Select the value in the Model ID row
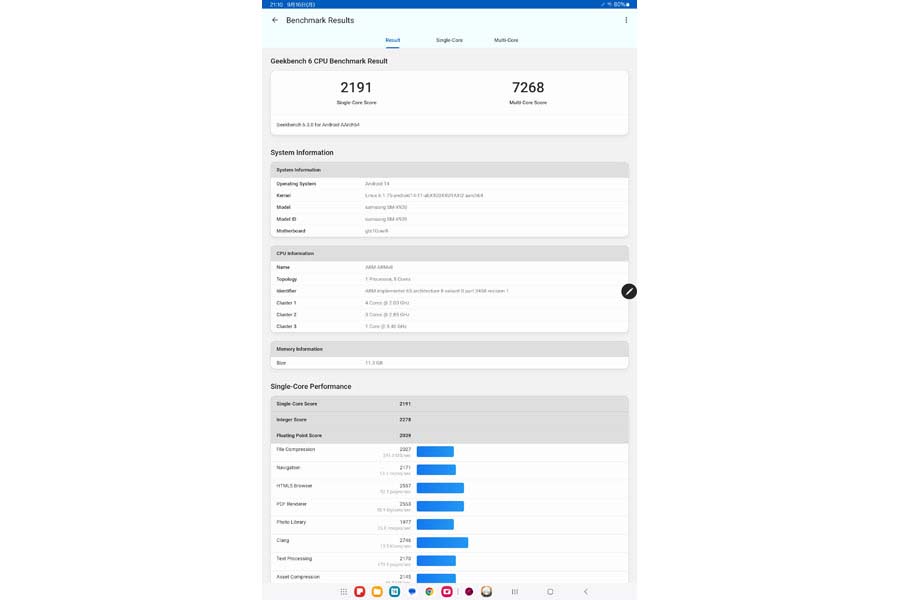The height and width of the screenshot is (600, 900). click(x=386, y=219)
